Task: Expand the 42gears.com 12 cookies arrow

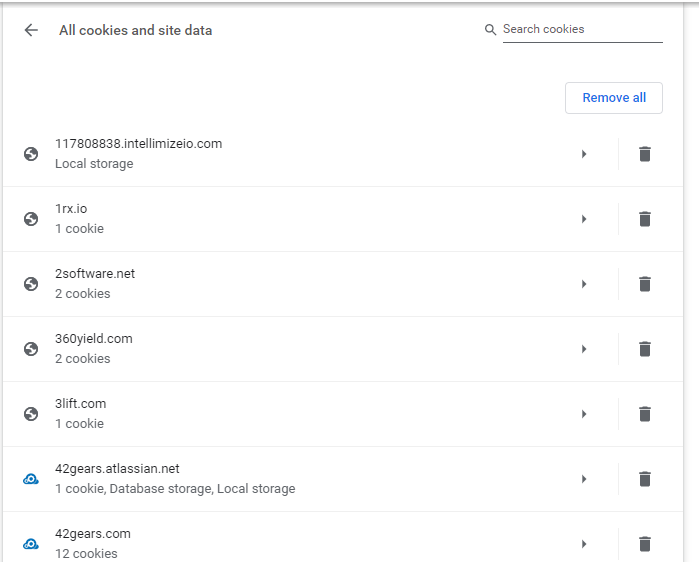Action: coord(584,544)
